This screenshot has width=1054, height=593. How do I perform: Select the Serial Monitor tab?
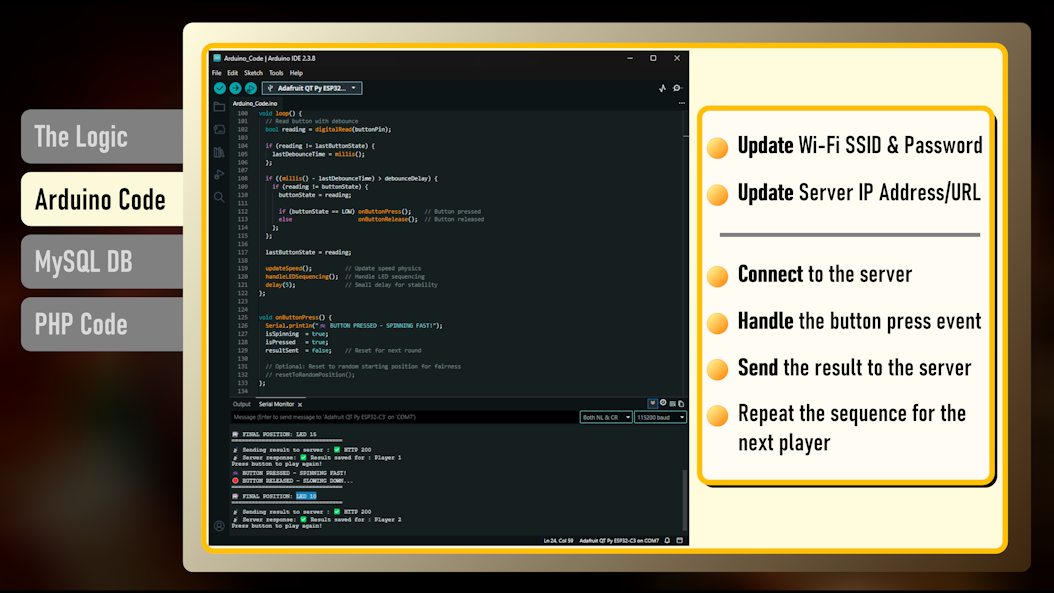pos(276,404)
